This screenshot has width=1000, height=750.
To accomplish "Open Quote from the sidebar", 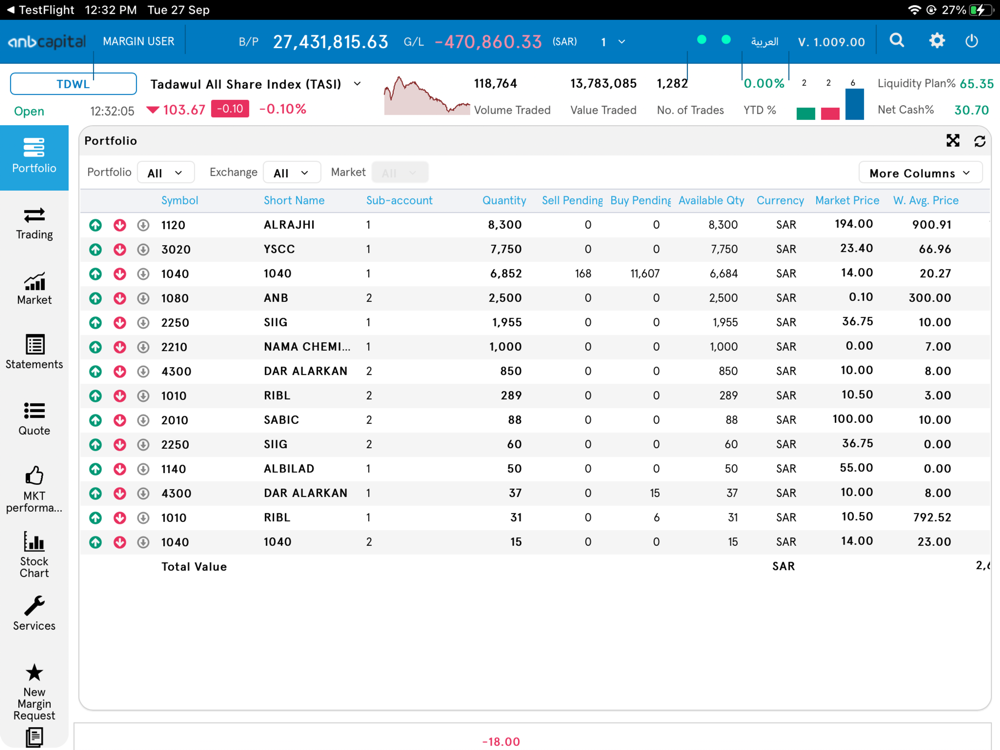I will pyautogui.click(x=34, y=419).
